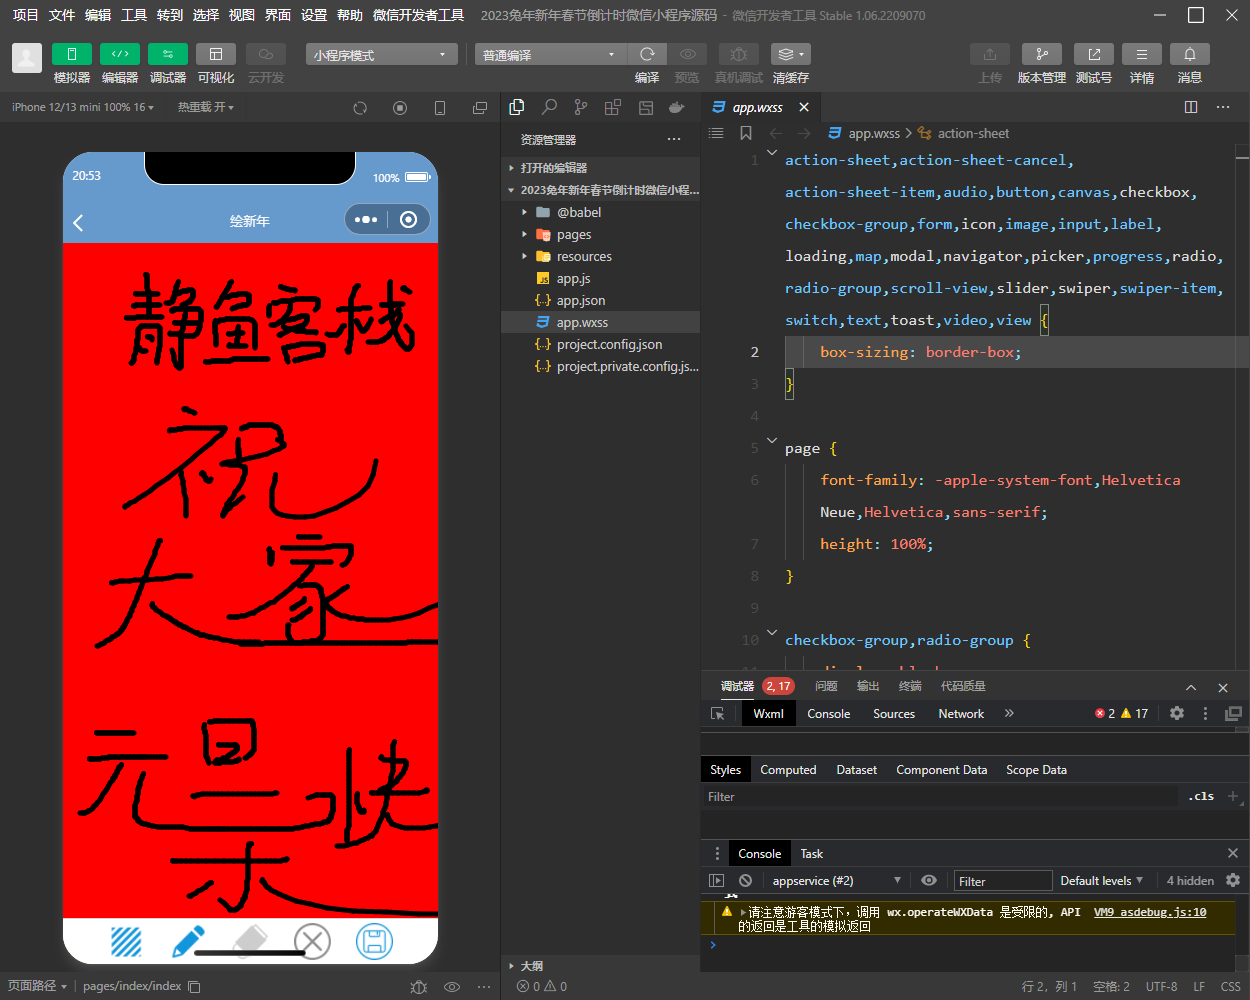Viewport: 1250px width, 1000px height.
Task: Click the compile refresh button in toolbar
Action: (x=647, y=54)
